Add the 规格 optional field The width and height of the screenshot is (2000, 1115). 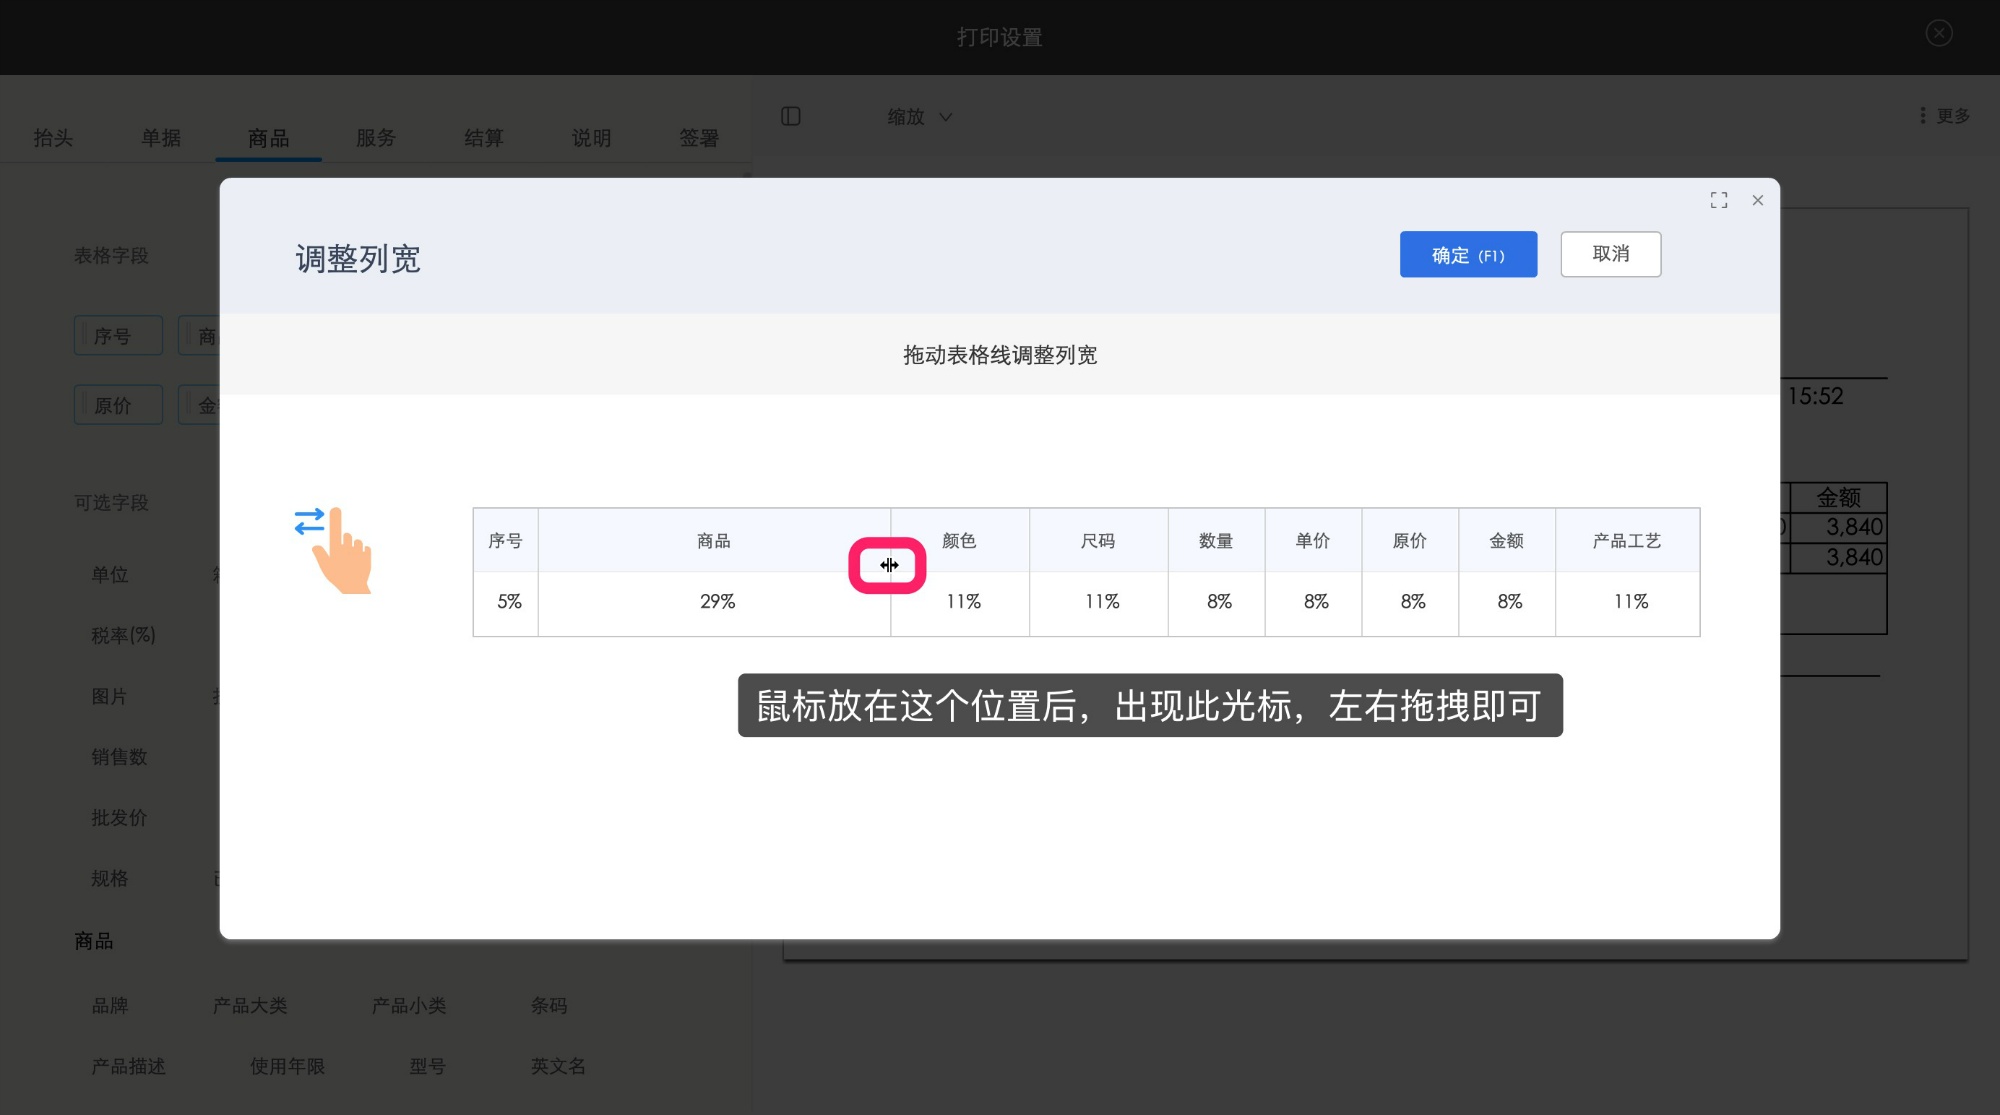110,879
